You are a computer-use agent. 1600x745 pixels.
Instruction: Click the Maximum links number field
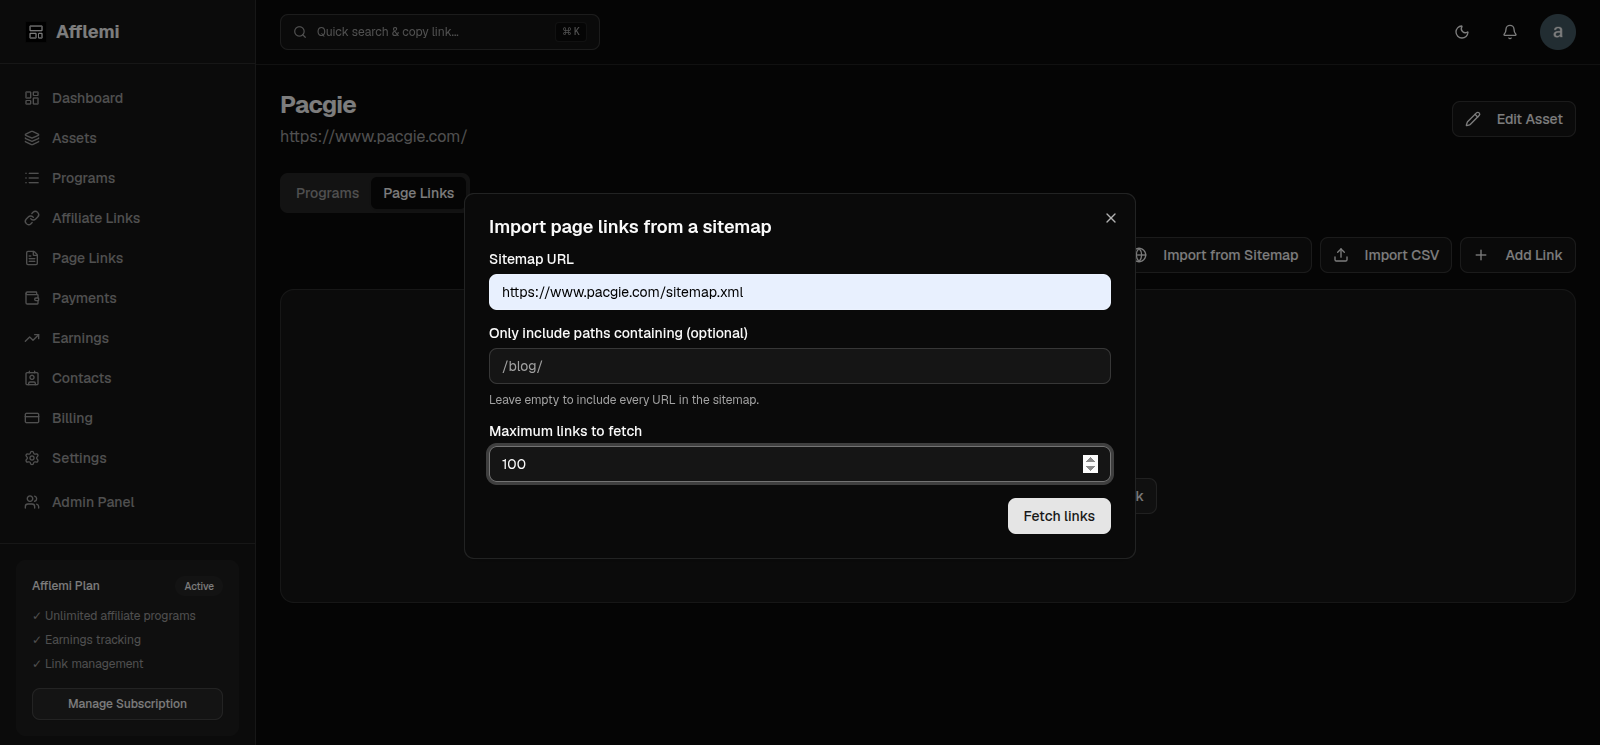[x=800, y=464]
